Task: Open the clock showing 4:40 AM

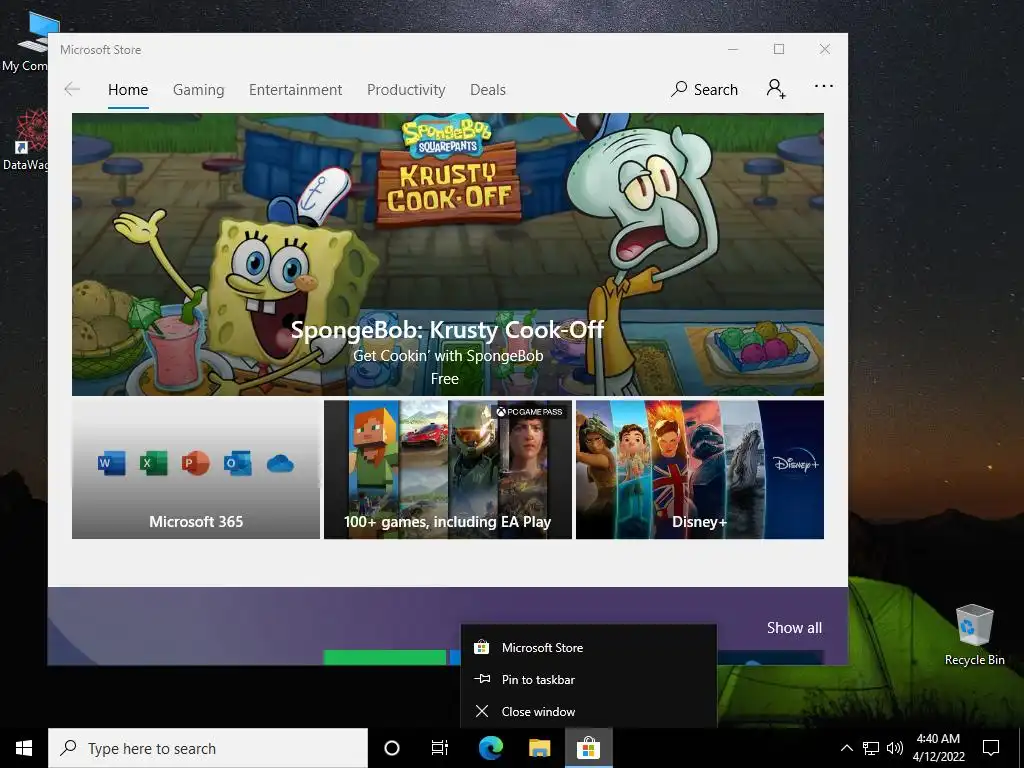Action: pos(938,748)
